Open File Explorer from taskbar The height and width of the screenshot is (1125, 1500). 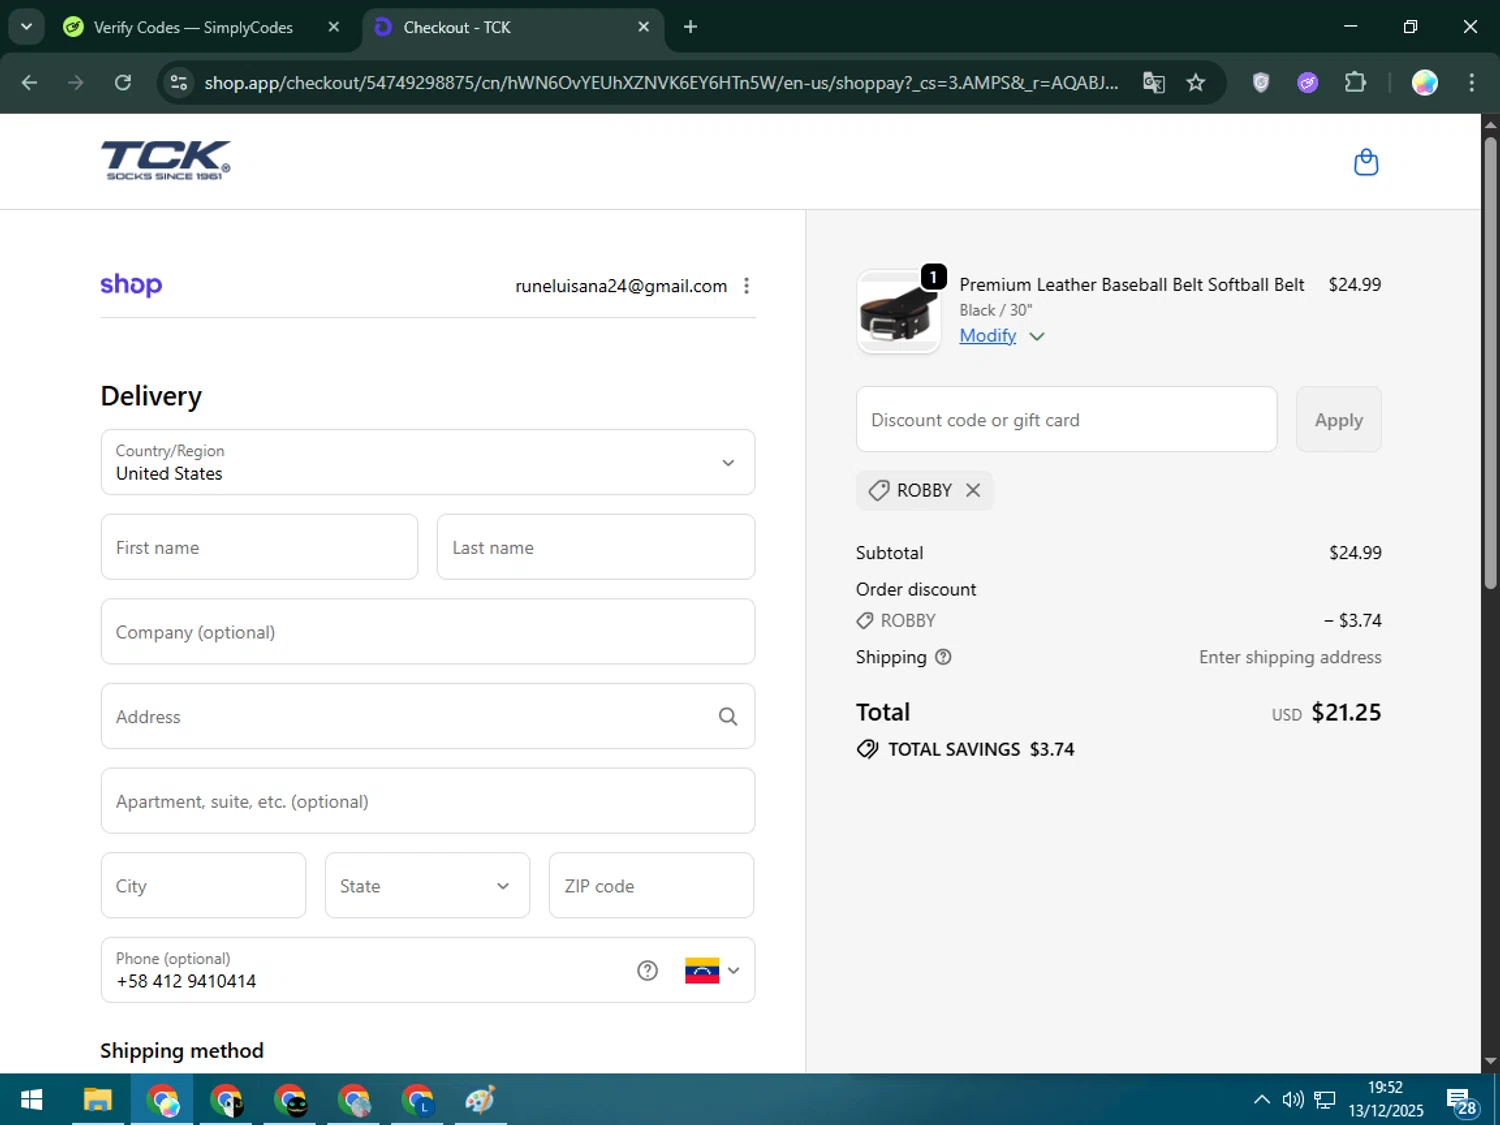[97, 1100]
